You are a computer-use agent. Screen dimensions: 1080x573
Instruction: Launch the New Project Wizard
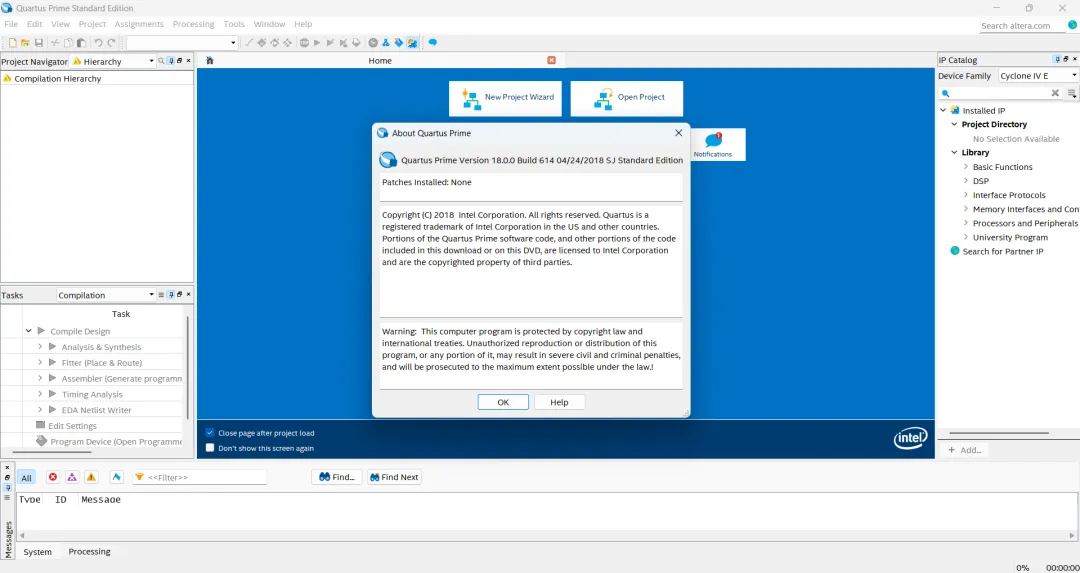pos(506,98)
